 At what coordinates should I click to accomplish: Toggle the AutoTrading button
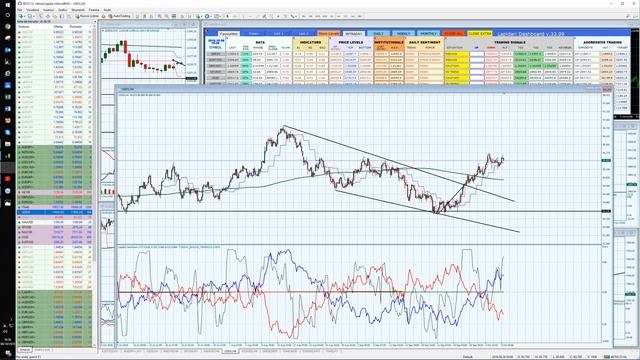tap(119, 16)
